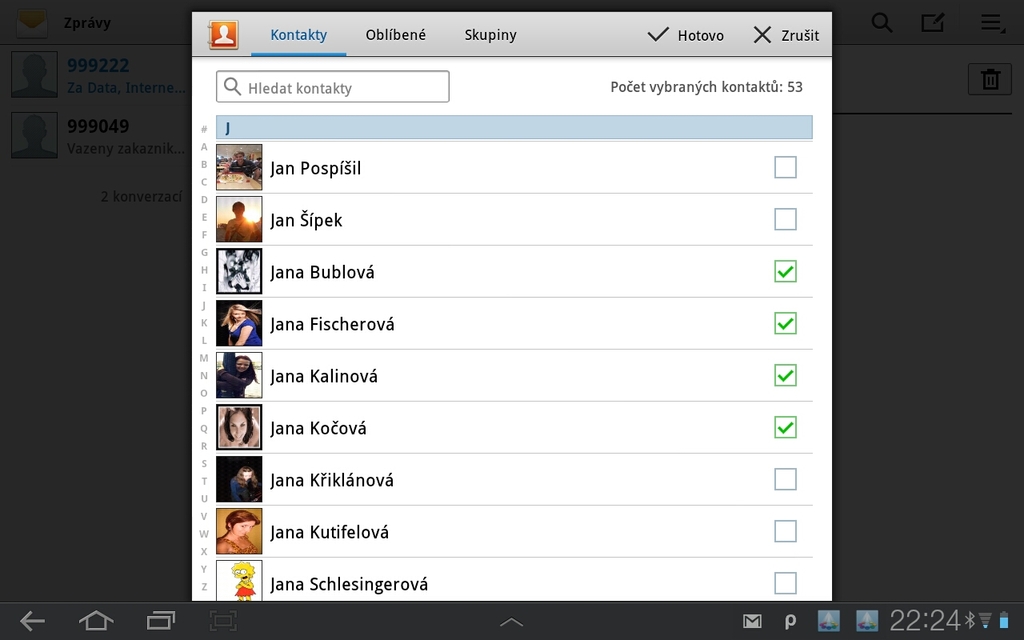
Task: Confirm selection with Hotovo
Action: (x=686, y=35)
